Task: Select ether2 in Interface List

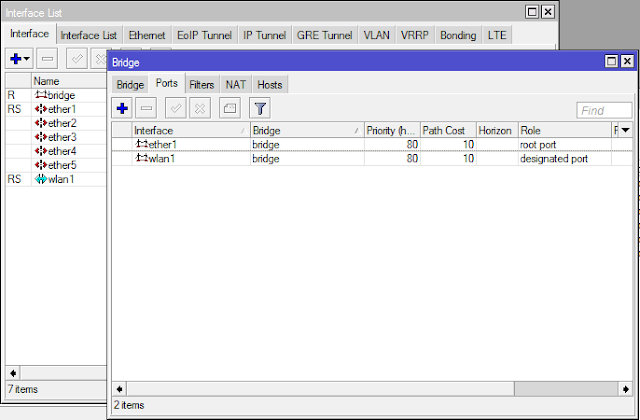Action: [56, 123]
